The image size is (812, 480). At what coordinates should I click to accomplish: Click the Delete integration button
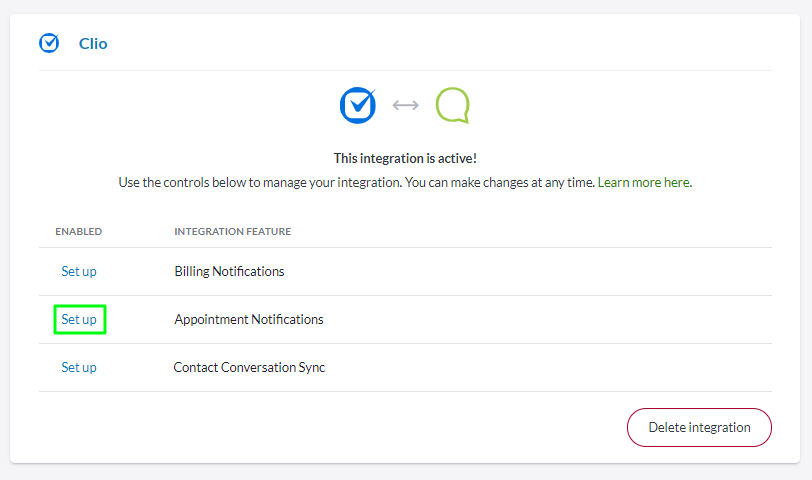click(x=699, y=427)
